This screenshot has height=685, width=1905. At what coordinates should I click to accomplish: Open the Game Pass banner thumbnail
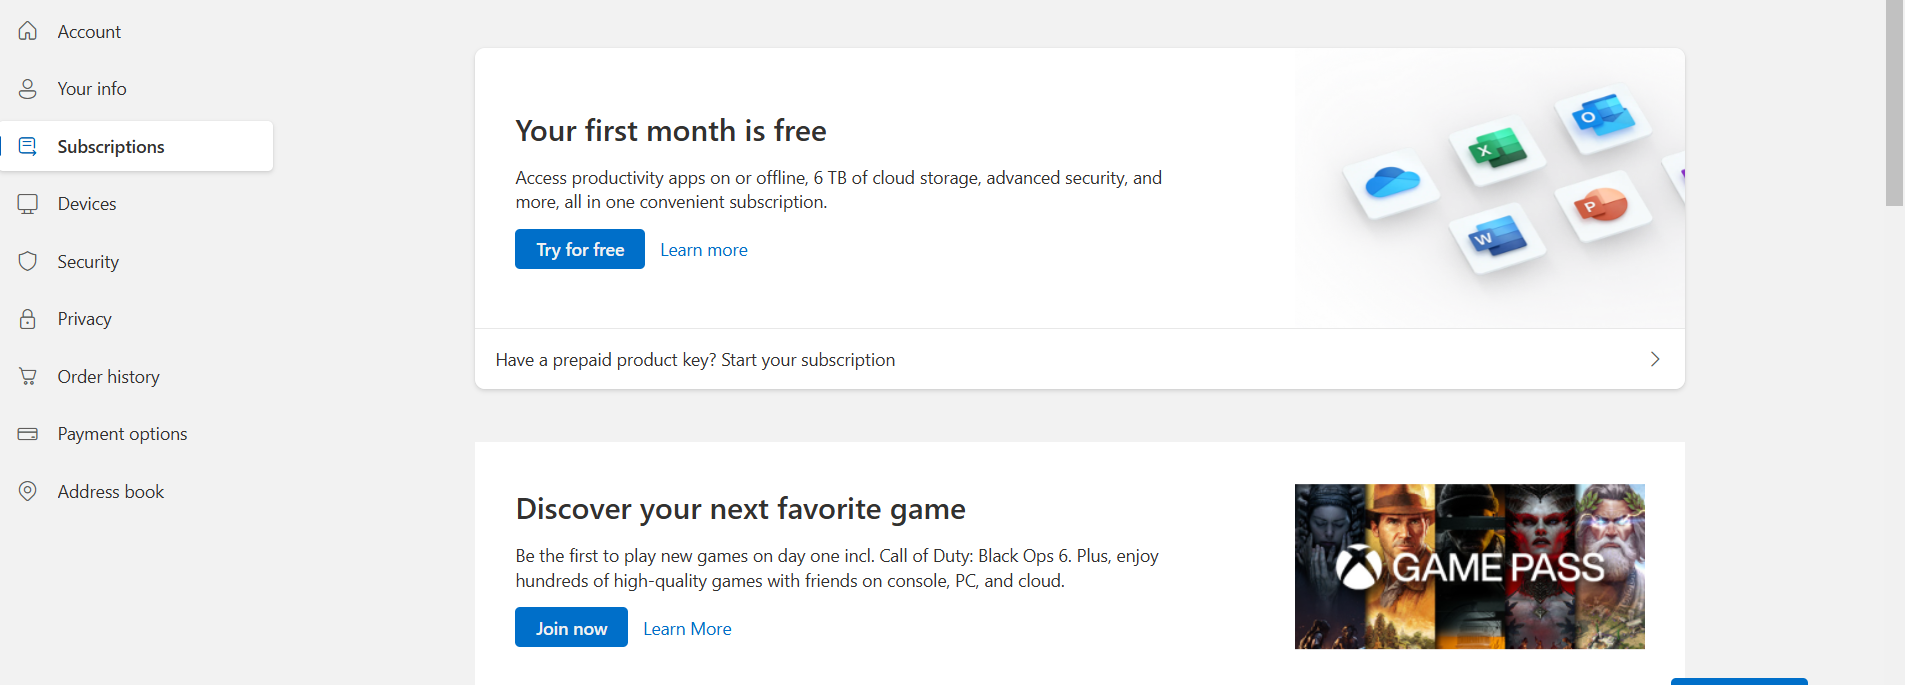pos(1470,567)
